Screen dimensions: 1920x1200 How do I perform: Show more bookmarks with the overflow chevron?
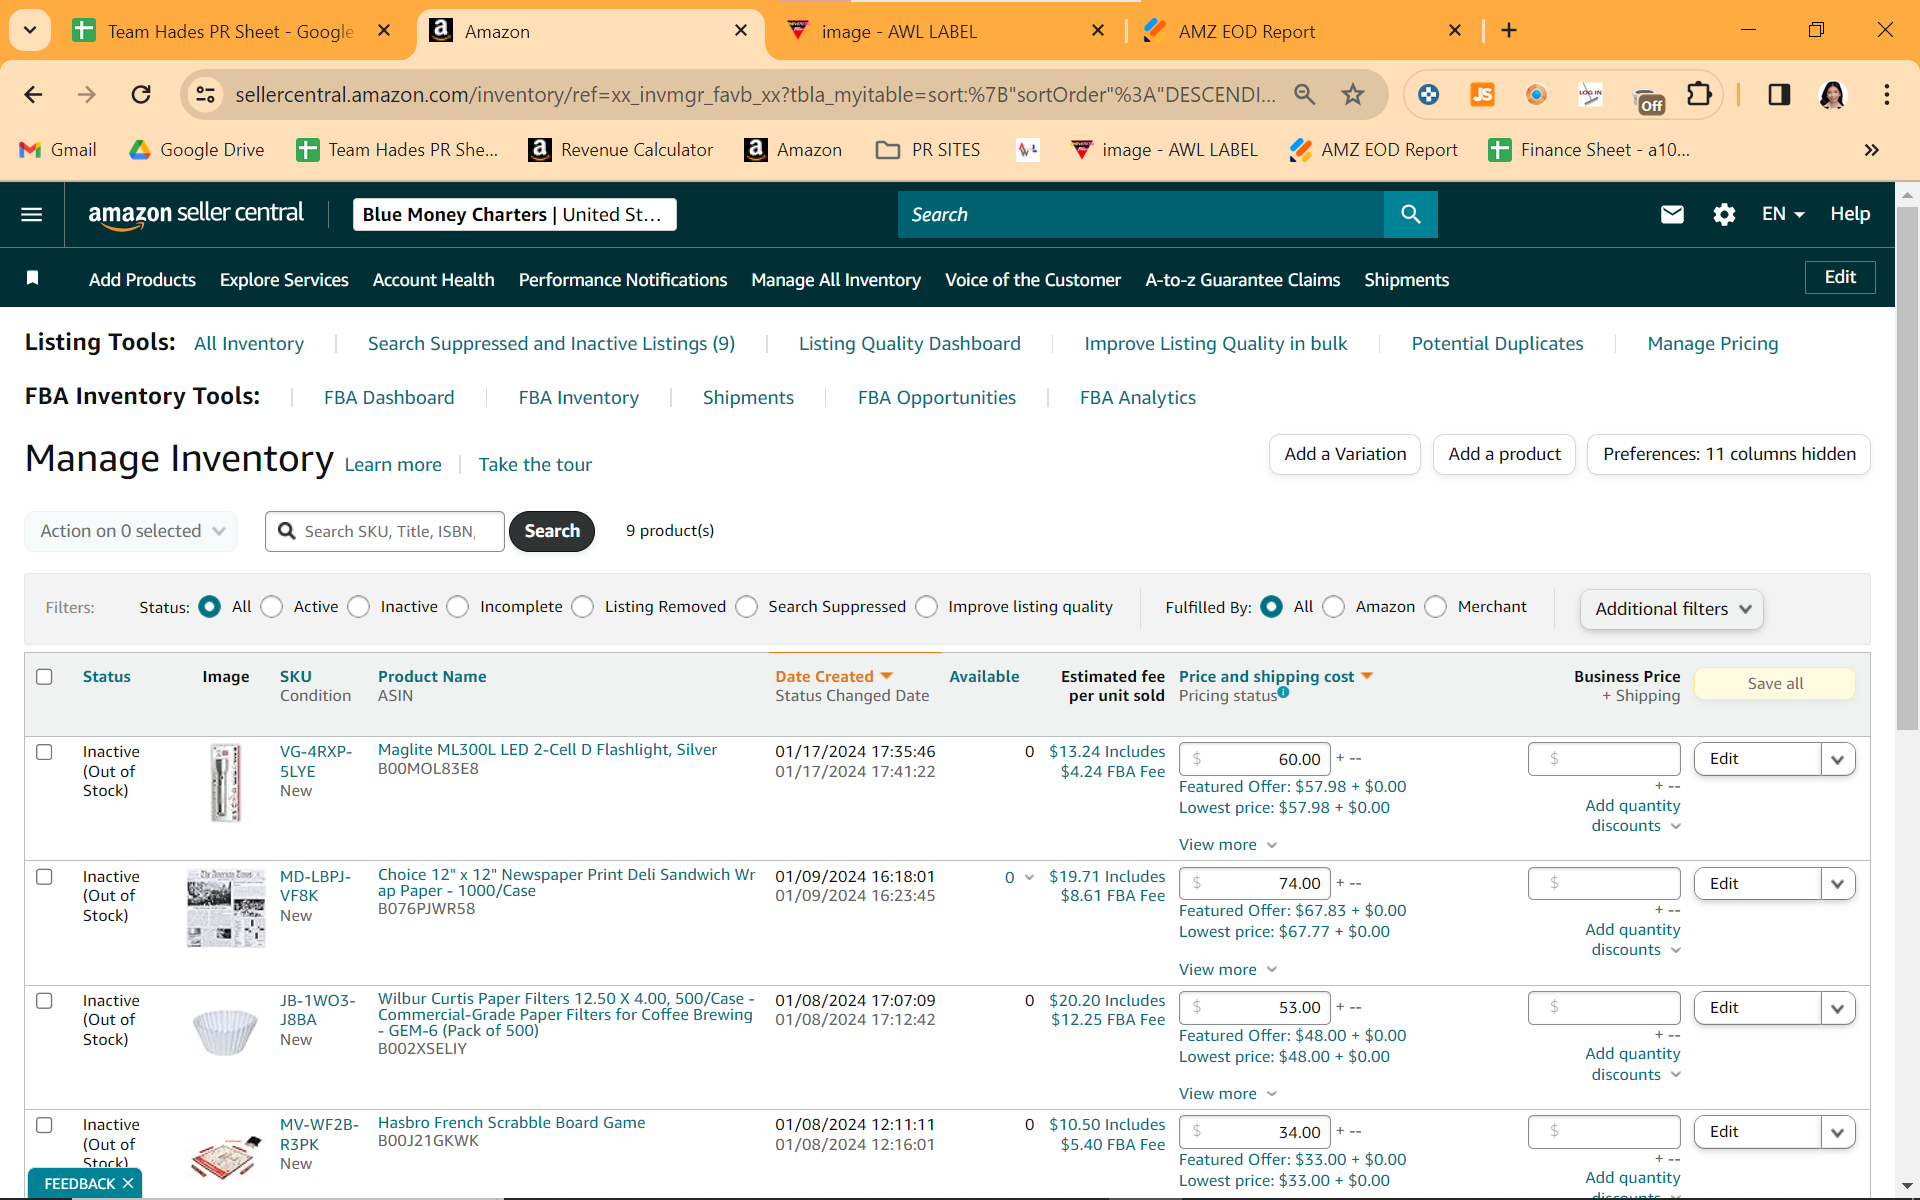(1871, 150)
